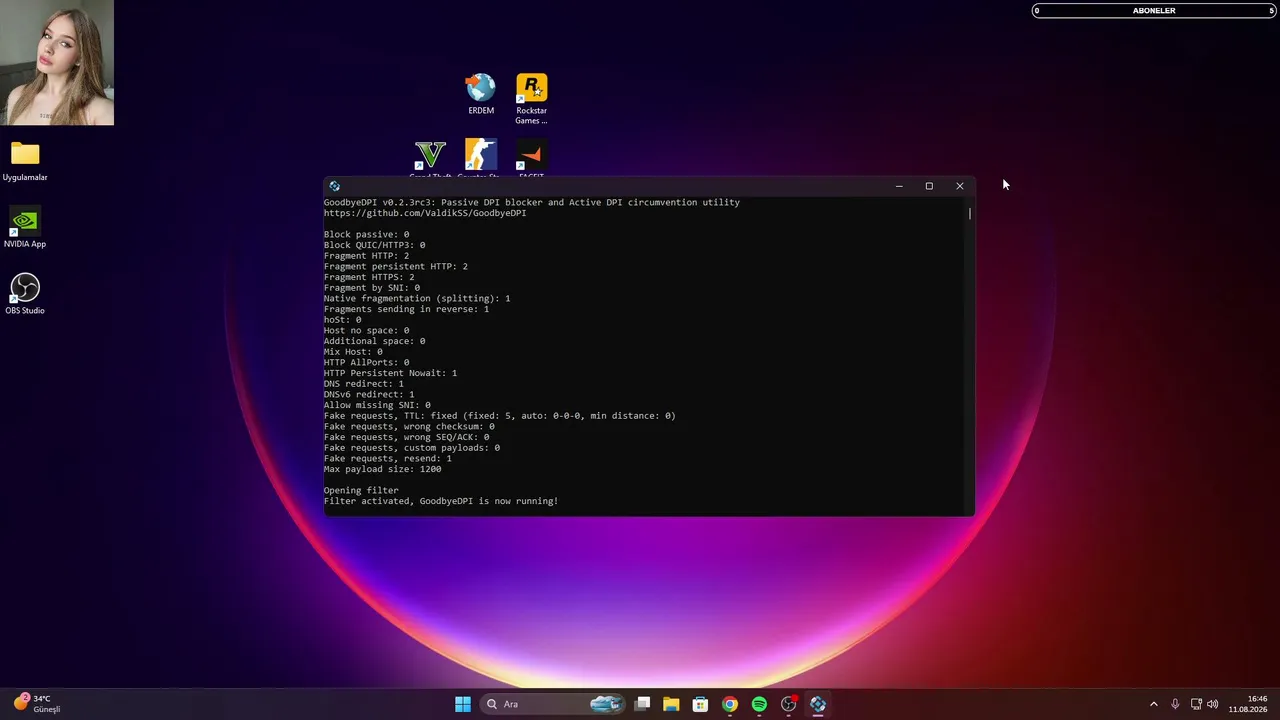Click the 'Mix Host: 0' line
Image resolution: width=1280 pixels, height=720 pixels.
[x=353, y=352]
